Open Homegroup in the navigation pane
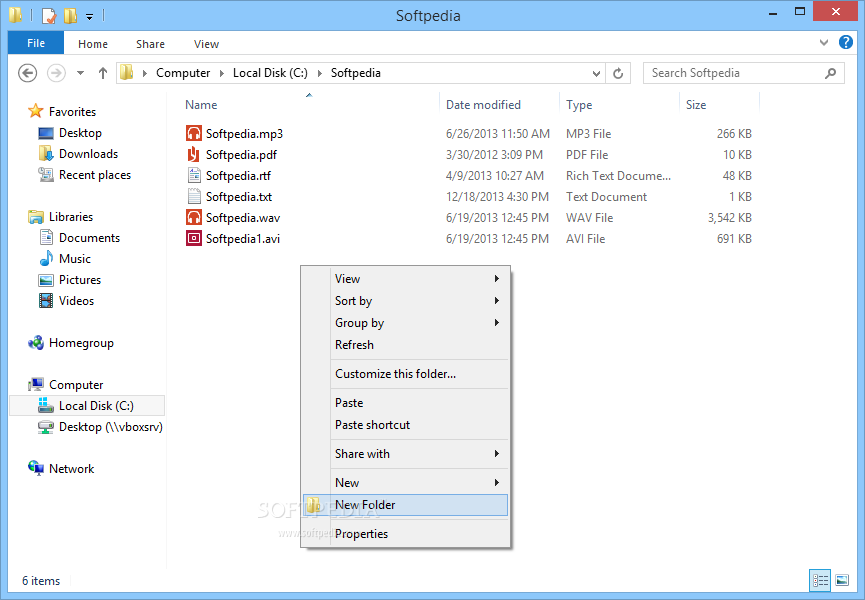 [x=81, y=342]
